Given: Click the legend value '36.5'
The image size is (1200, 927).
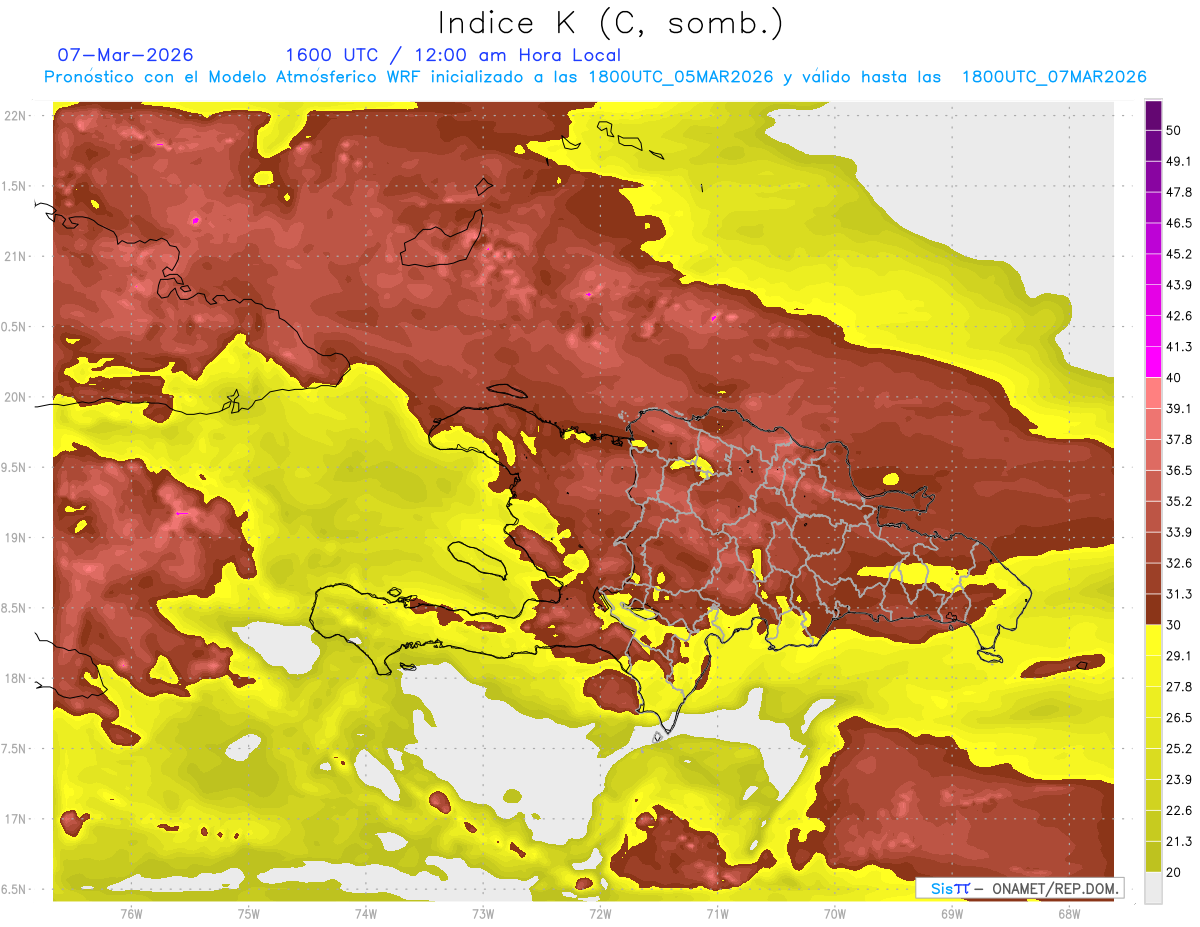Looking at the screenshot, I should coord(1179,470).
